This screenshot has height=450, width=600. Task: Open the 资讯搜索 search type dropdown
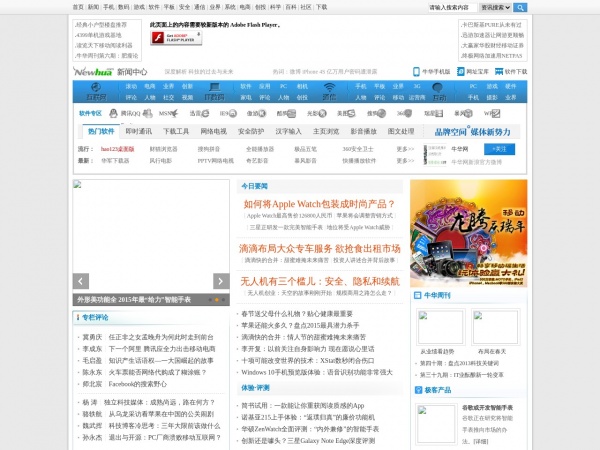(x=496, y=7)
